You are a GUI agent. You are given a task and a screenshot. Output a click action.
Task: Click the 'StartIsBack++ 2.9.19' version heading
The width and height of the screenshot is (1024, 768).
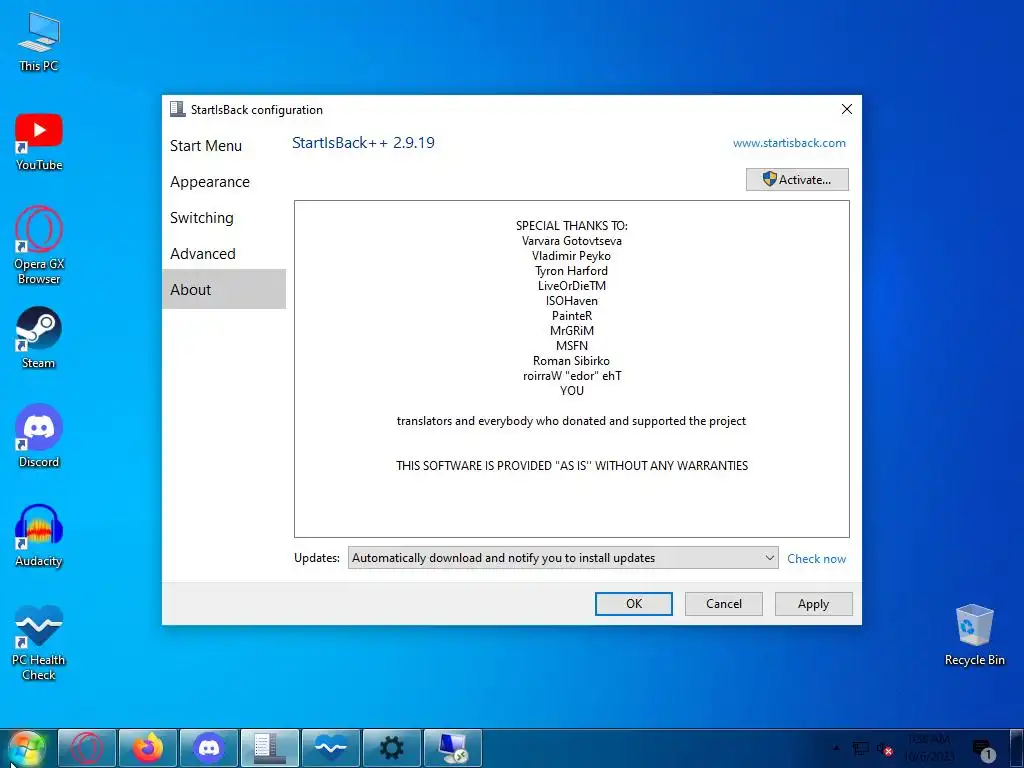363,142
